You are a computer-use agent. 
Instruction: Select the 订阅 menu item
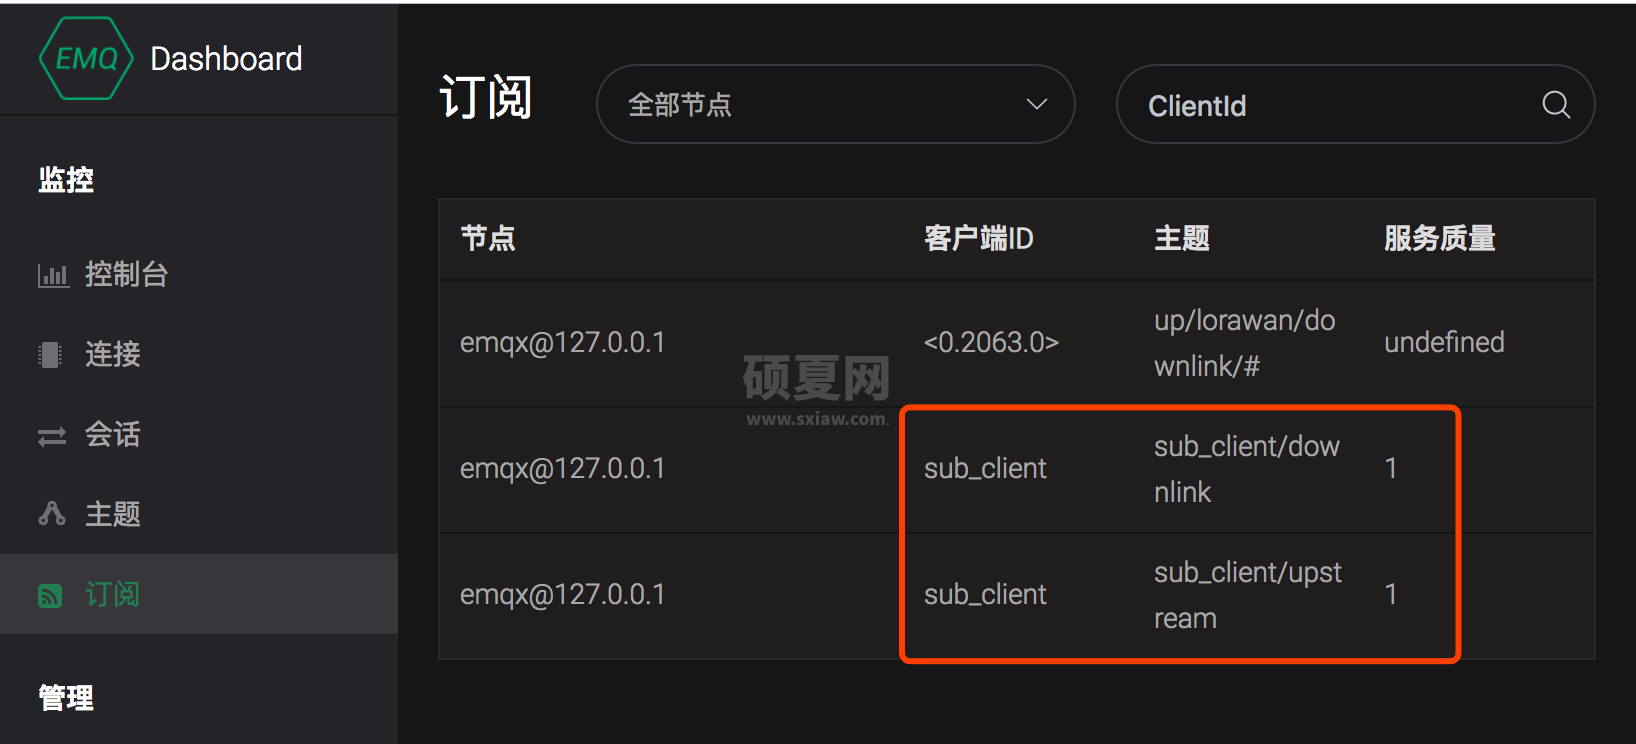pos(199,594)
